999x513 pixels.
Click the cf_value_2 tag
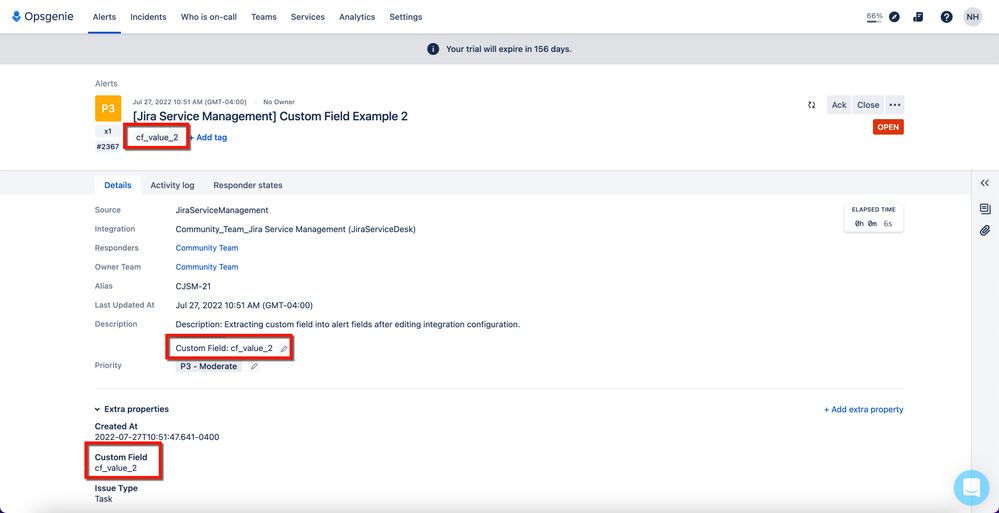point(157,137)
